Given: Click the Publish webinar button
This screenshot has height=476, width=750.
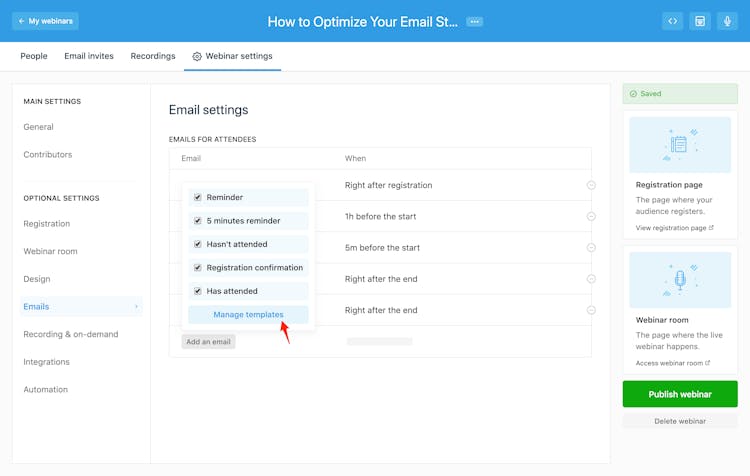Looking at the screenshot, I should (x=680, y=394).
